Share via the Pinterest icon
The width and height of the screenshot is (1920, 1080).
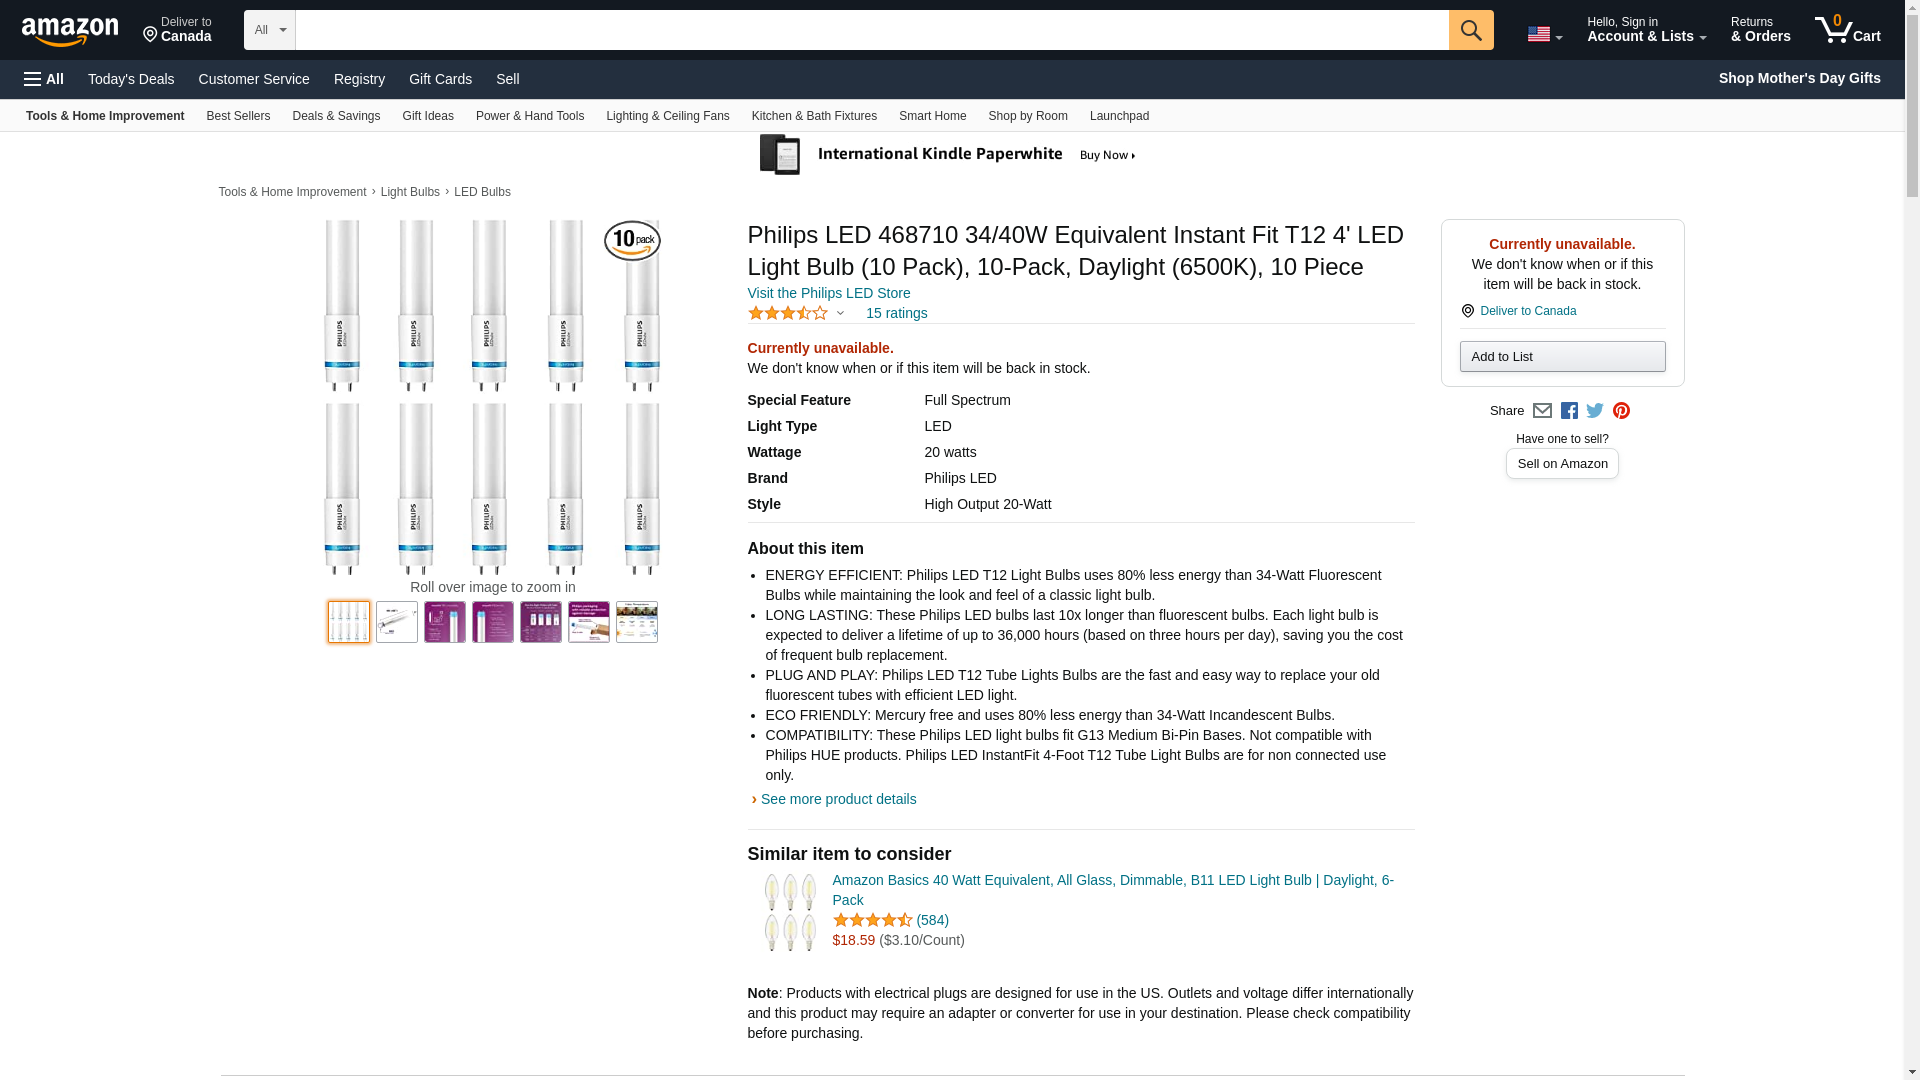click(1621, 411)
